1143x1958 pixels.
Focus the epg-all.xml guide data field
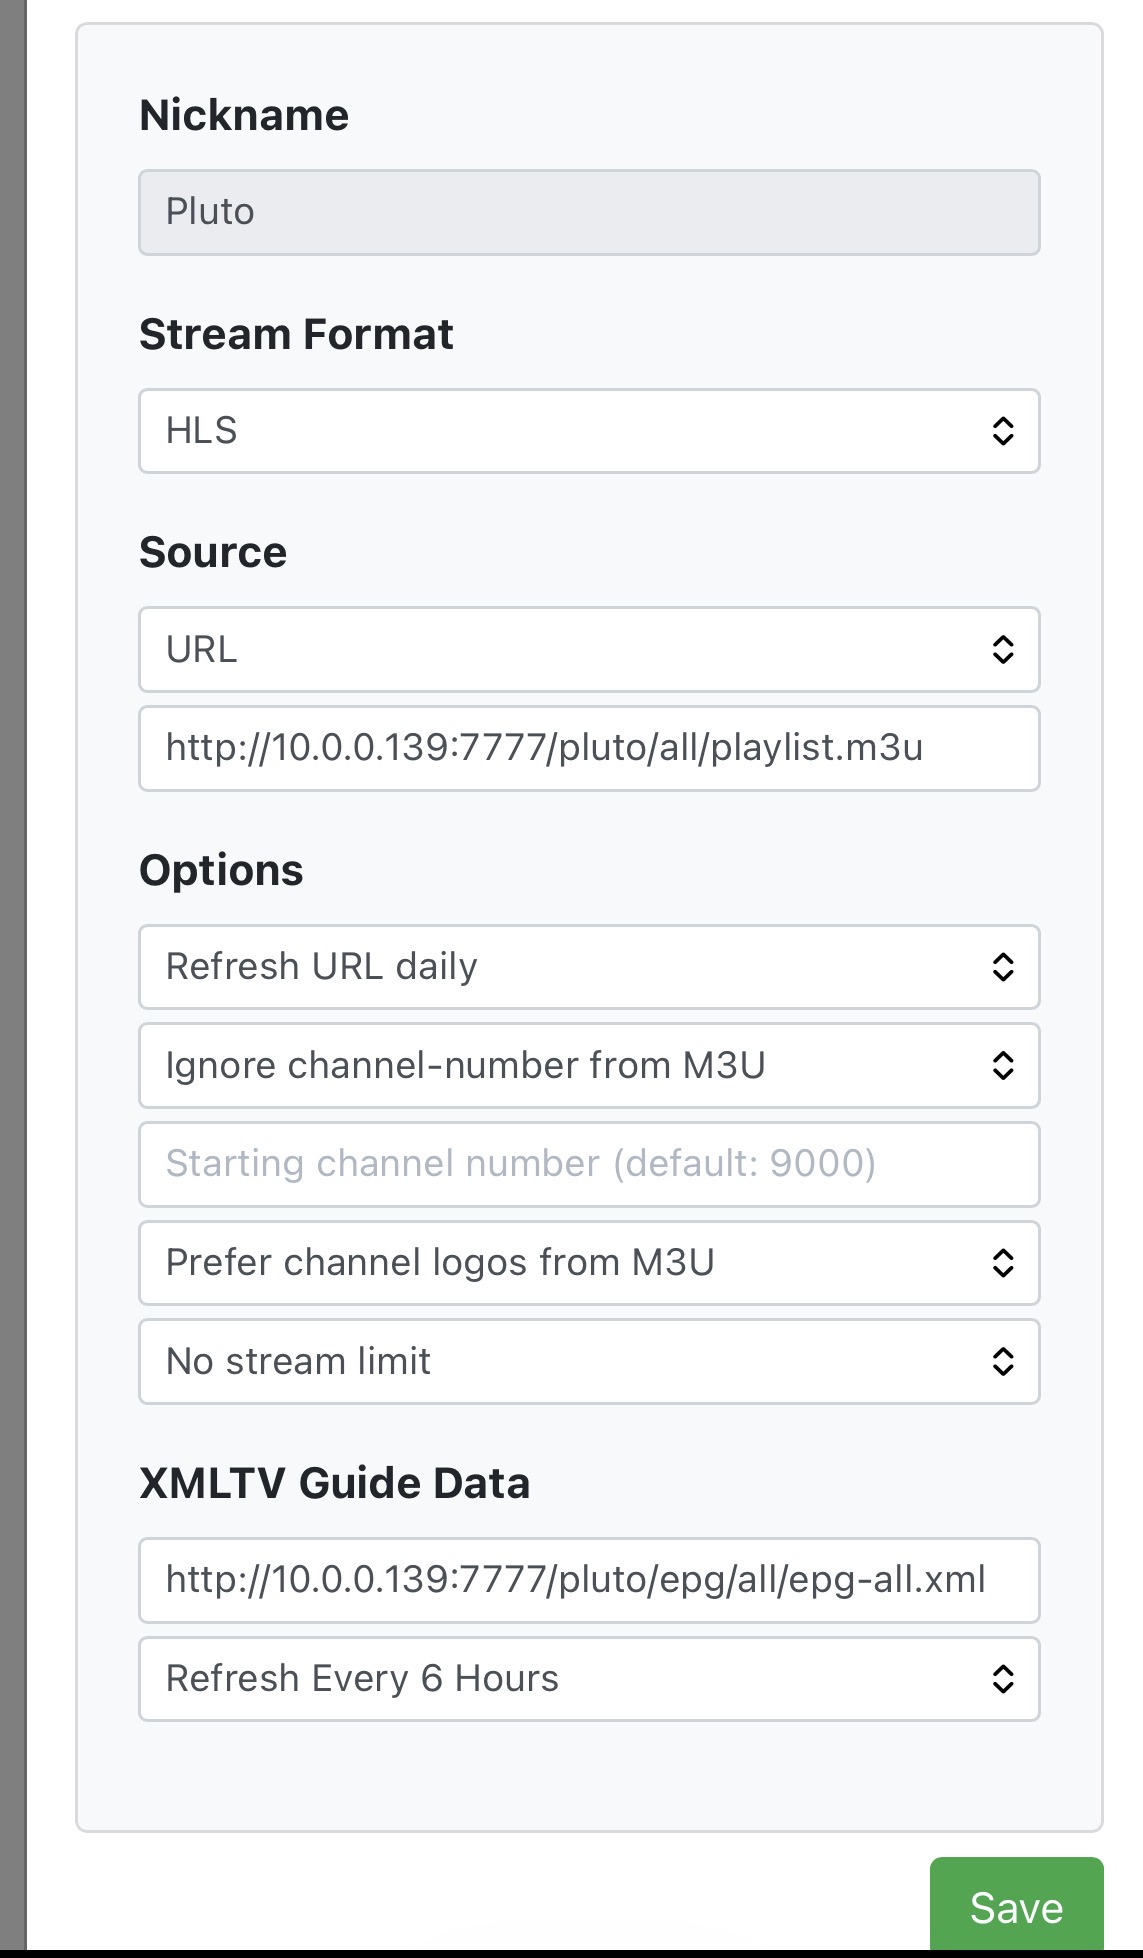pos(588,1580)
